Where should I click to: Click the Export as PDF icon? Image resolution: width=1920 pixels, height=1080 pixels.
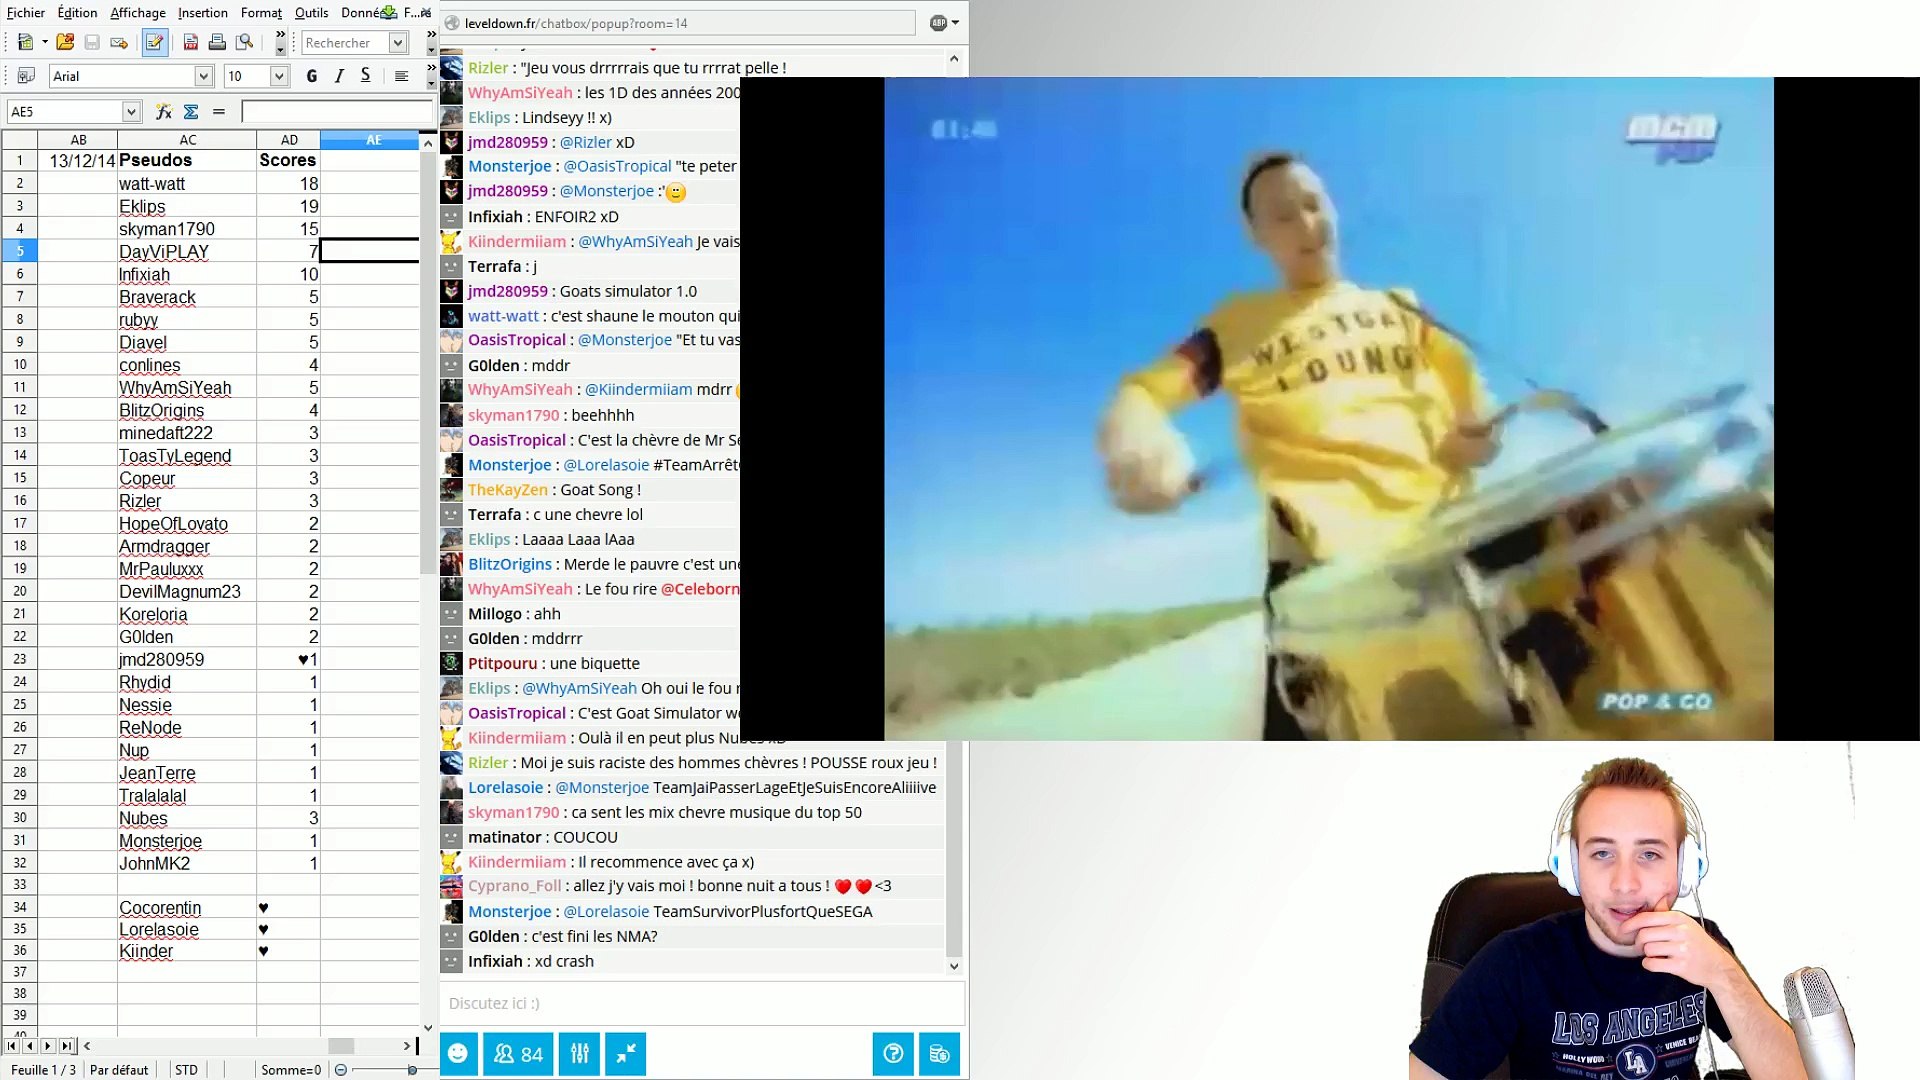(x=190, y=42)
